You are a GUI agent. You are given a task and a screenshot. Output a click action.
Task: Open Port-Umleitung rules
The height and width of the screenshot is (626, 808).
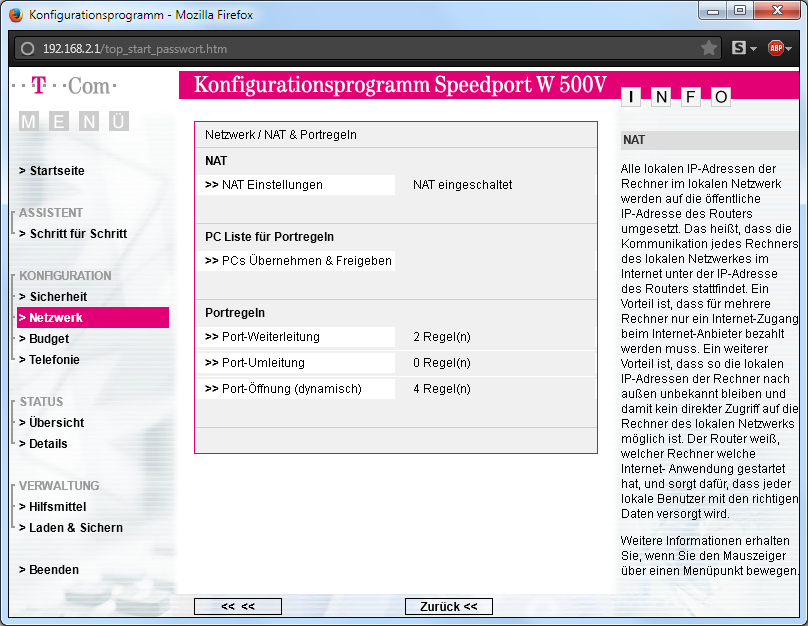pos(295,363)
